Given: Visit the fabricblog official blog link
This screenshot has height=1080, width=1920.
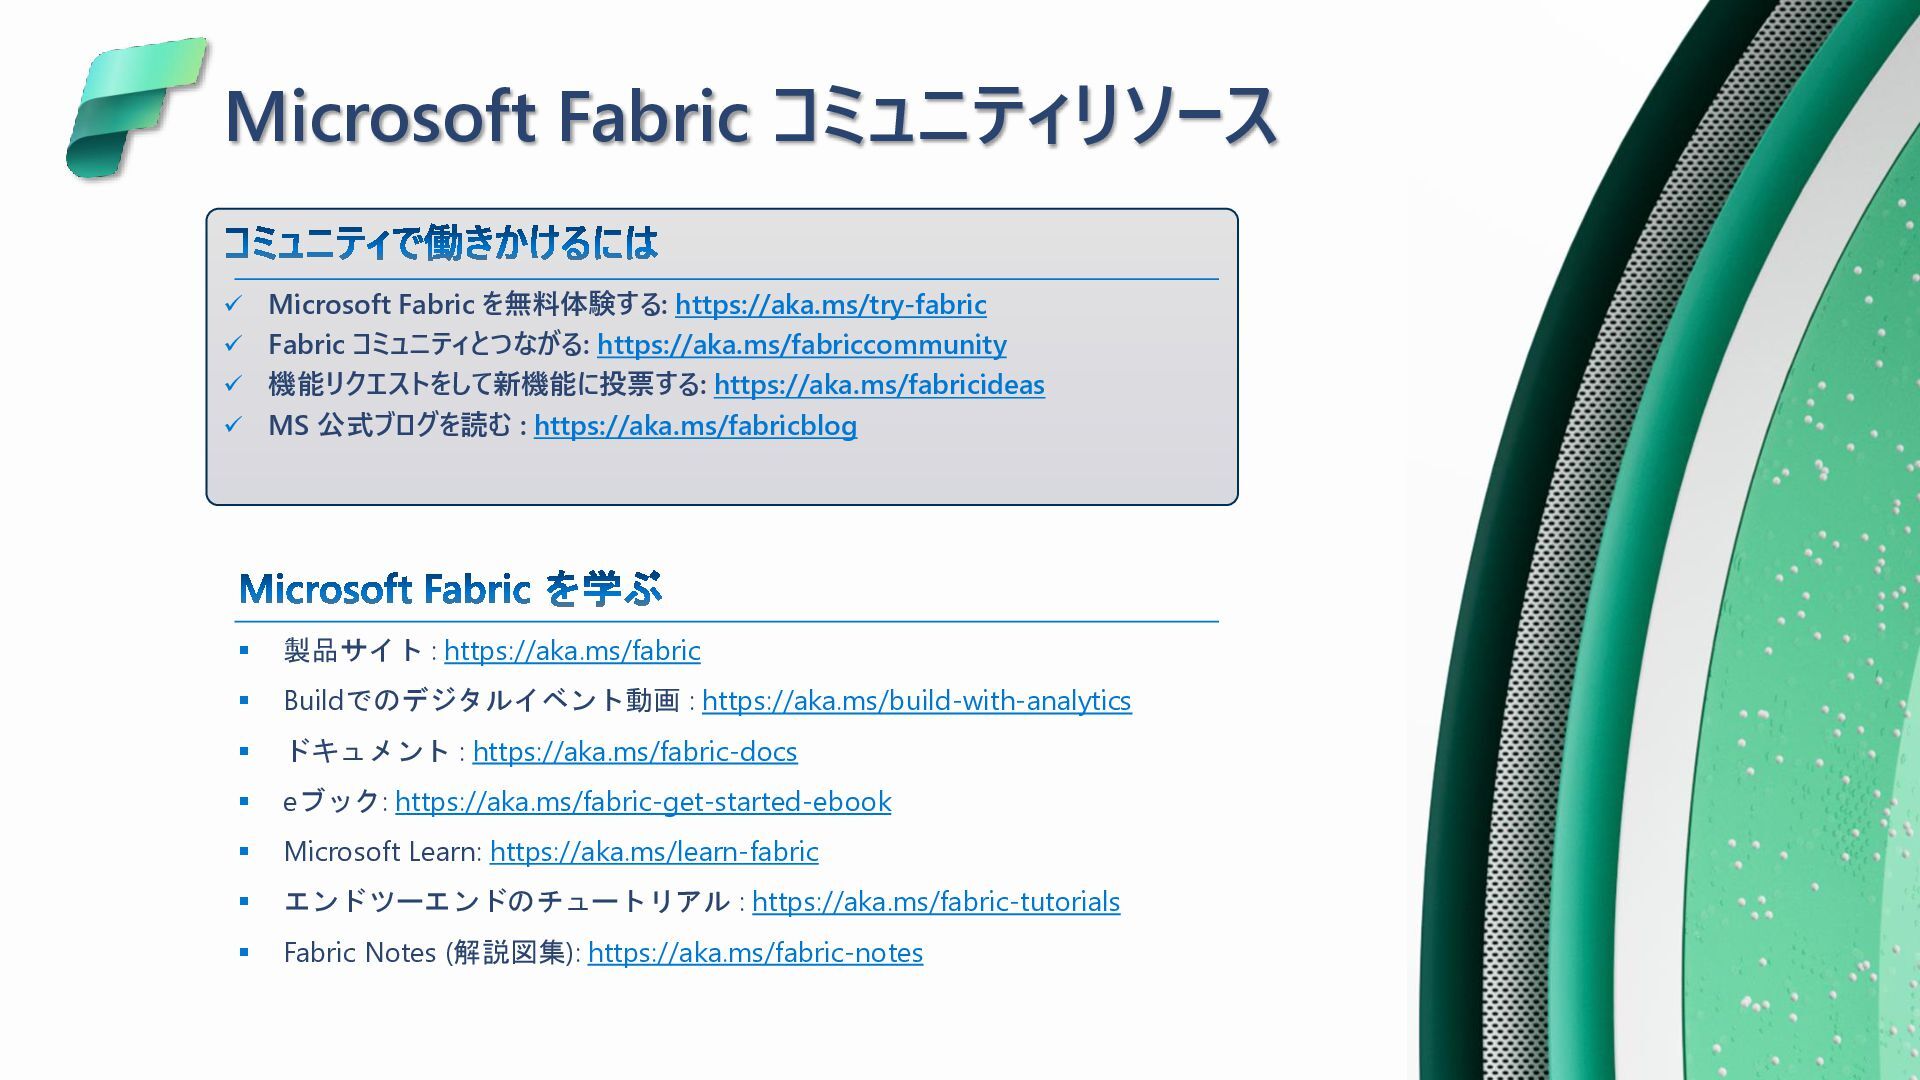Looking at the screenshot, I should click(695, 426).
